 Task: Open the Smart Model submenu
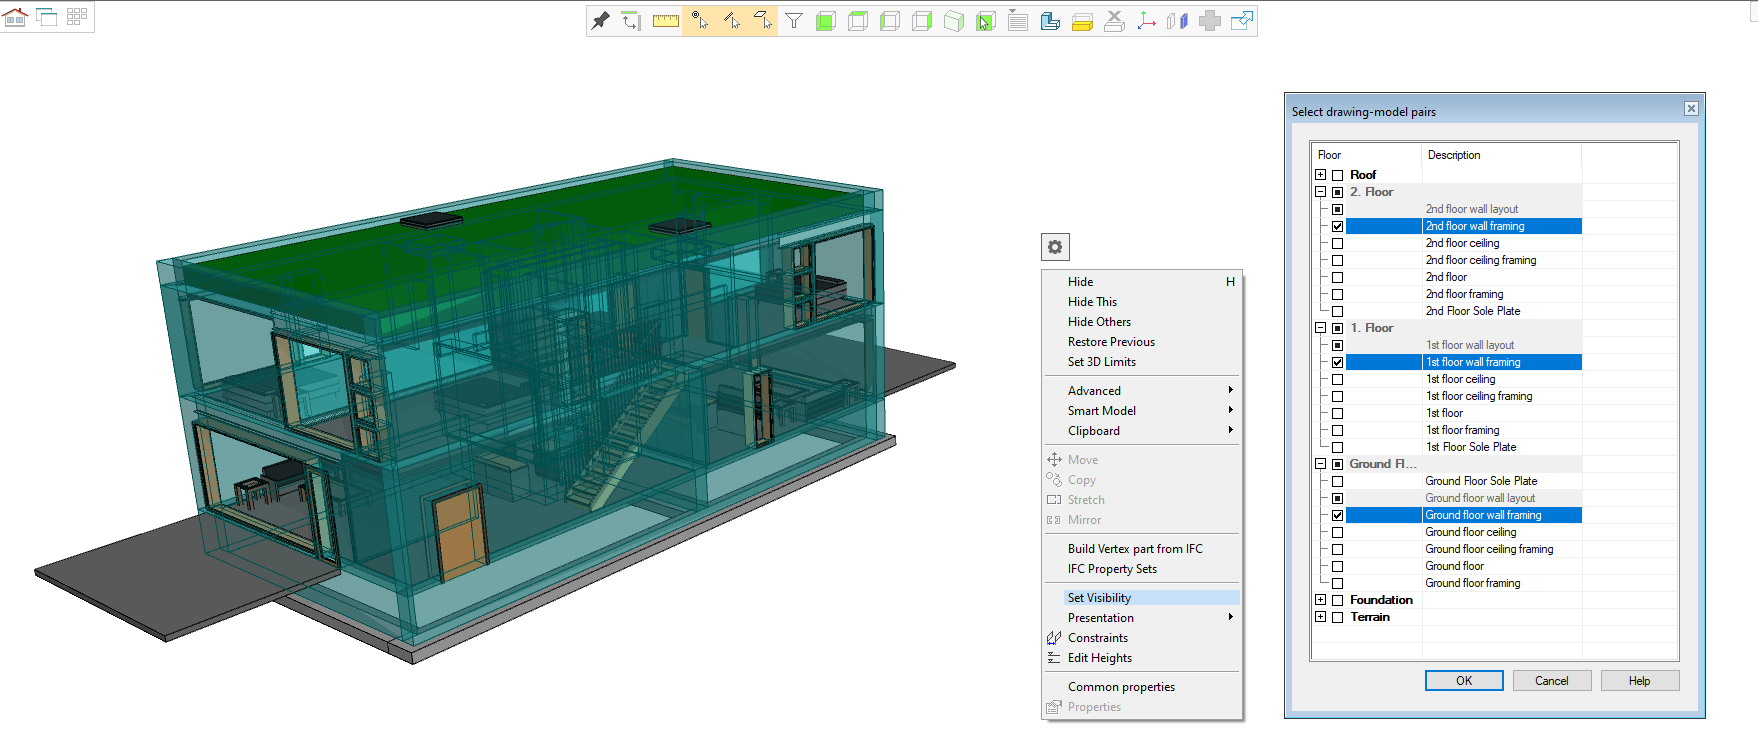tap(1102, 411)
